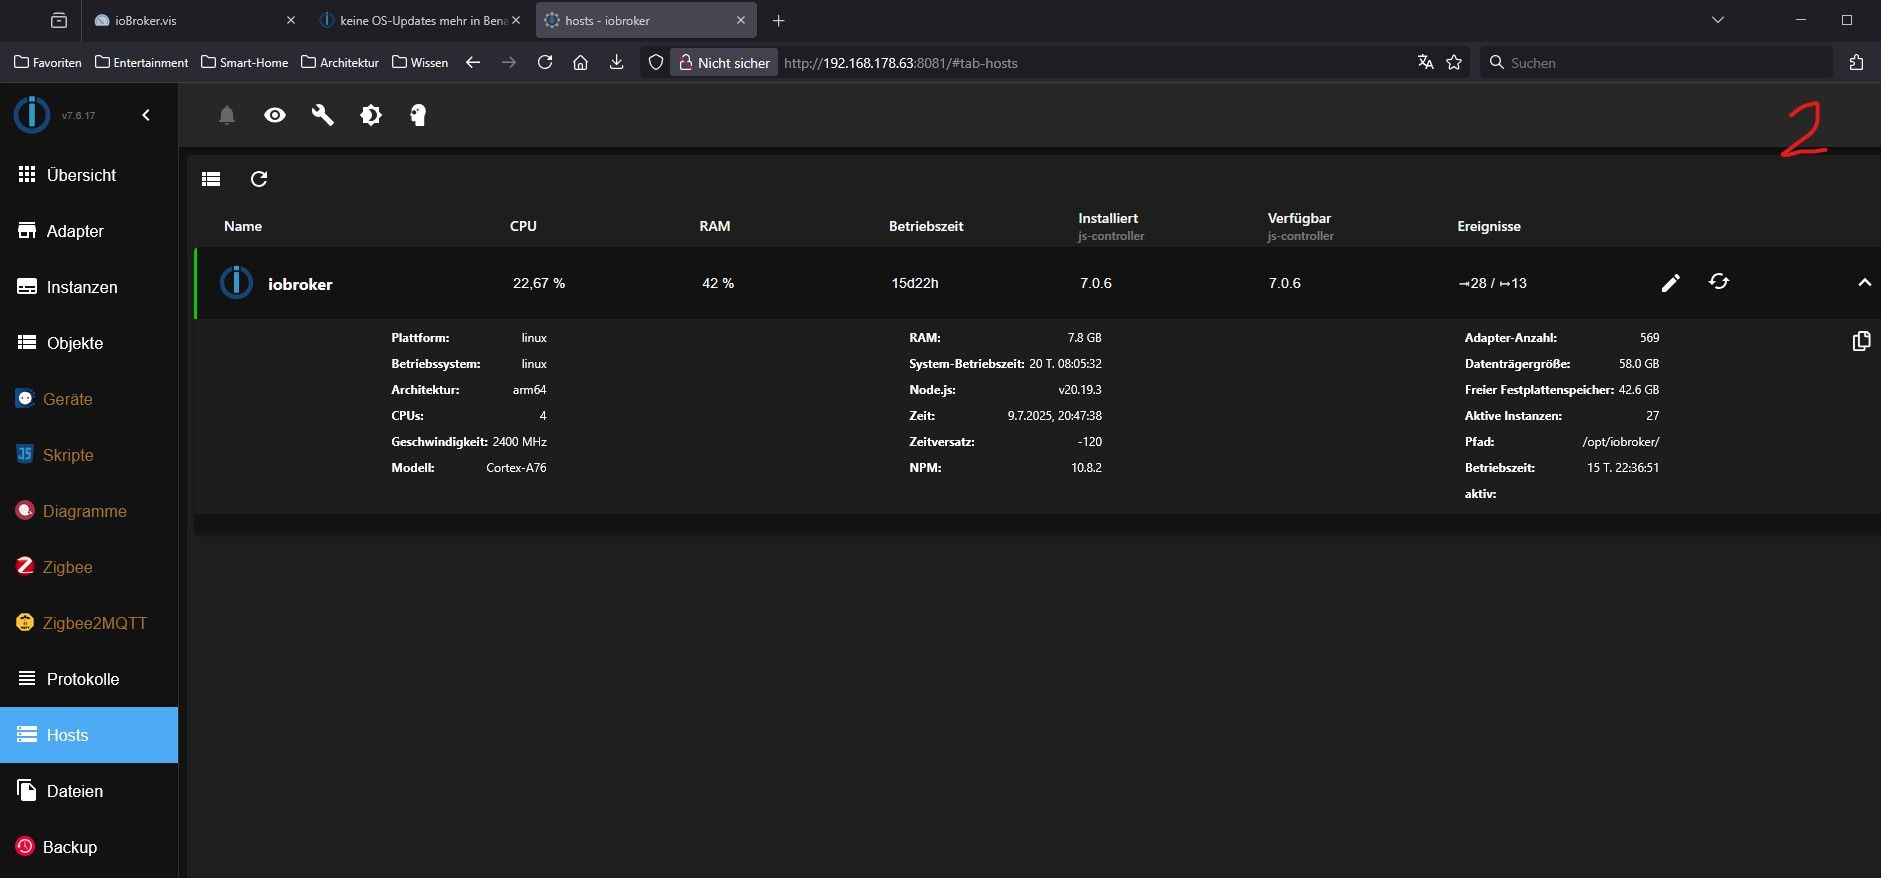Open Dateien in sidebar
The width and height of the screenshot is (1881, 878).
tap(89, 791)
